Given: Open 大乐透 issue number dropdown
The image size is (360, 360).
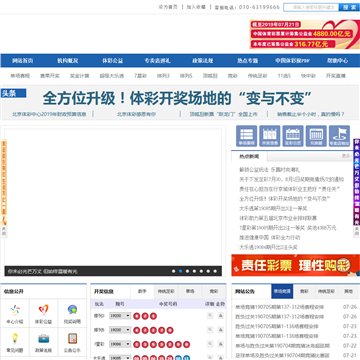Looking at the screenshot, I should point(120,358).
